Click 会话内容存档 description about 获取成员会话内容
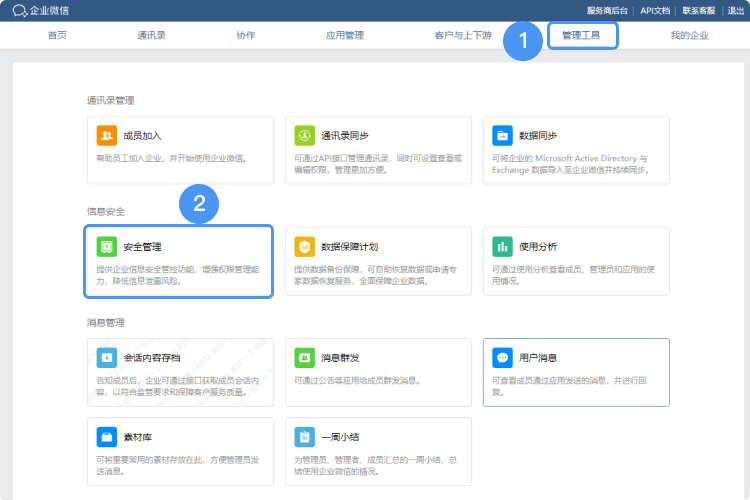750x500 pixels. point(177,386)
